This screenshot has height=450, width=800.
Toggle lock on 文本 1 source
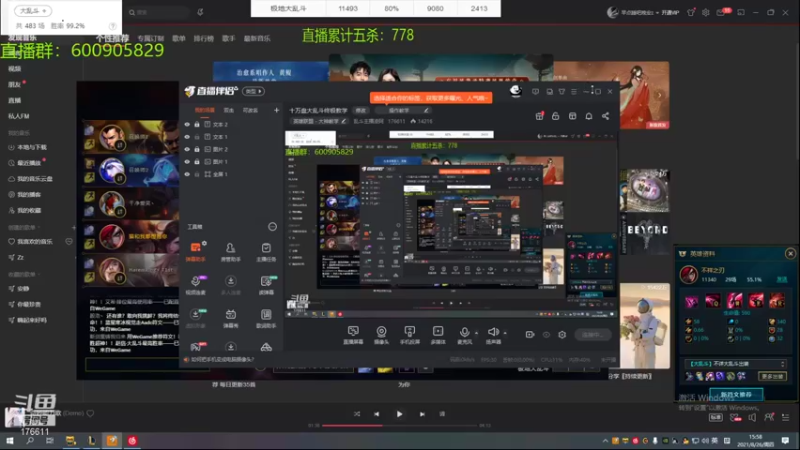(x=197, y=137)
